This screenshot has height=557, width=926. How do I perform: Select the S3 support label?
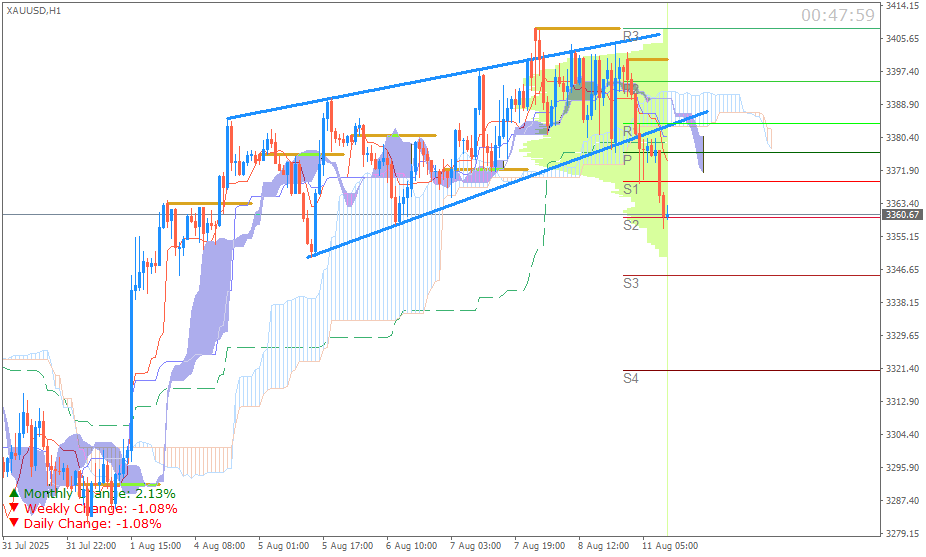click(631, 283)
